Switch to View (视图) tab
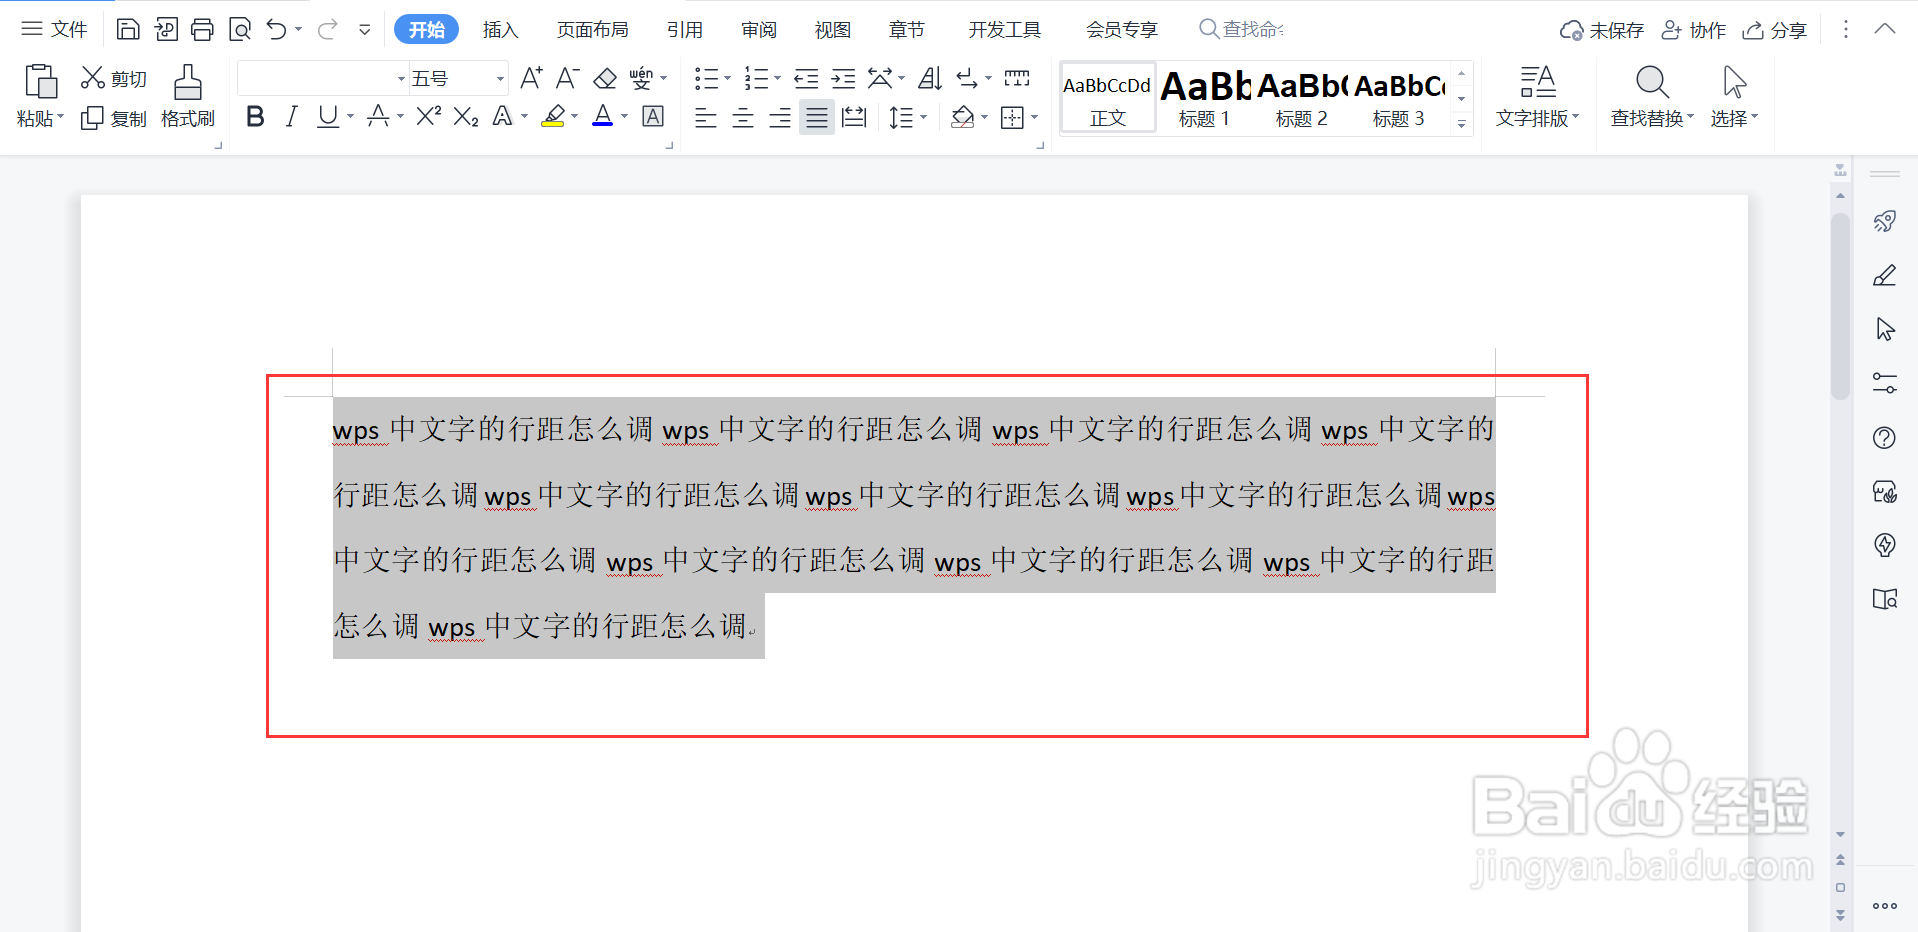Screen dimensions: 1918x932 [x=832, y=30]
